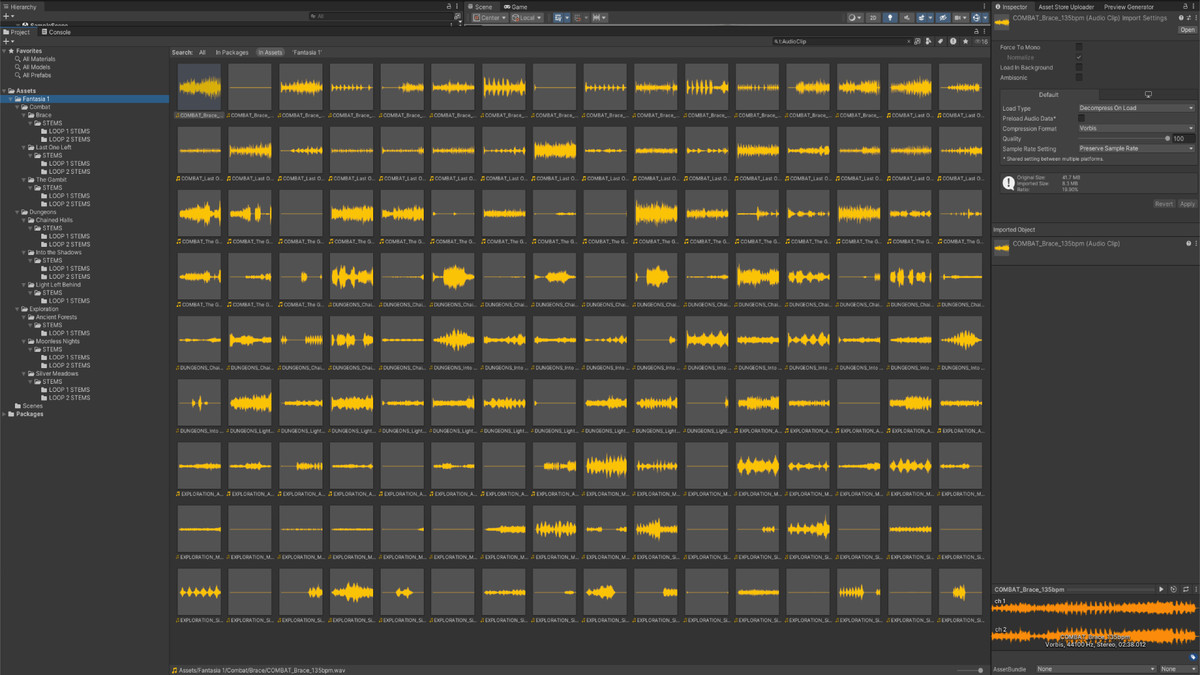Click the Quality slider handle
Viewport: 1200px width, 675px height.
coord(1167,138)
